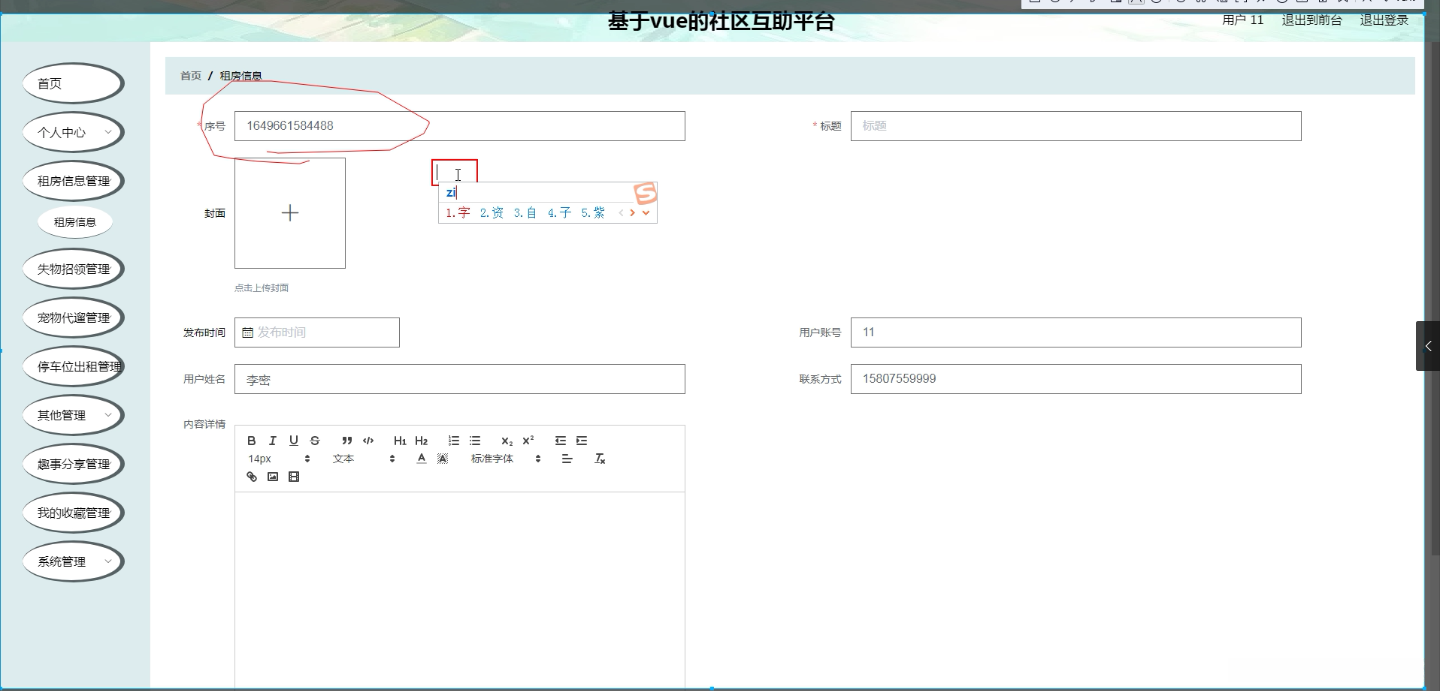Open the 发布时间 date picker field
Image resolution: width=1440 pixels, height=691 pixels.
coord(317,332)
